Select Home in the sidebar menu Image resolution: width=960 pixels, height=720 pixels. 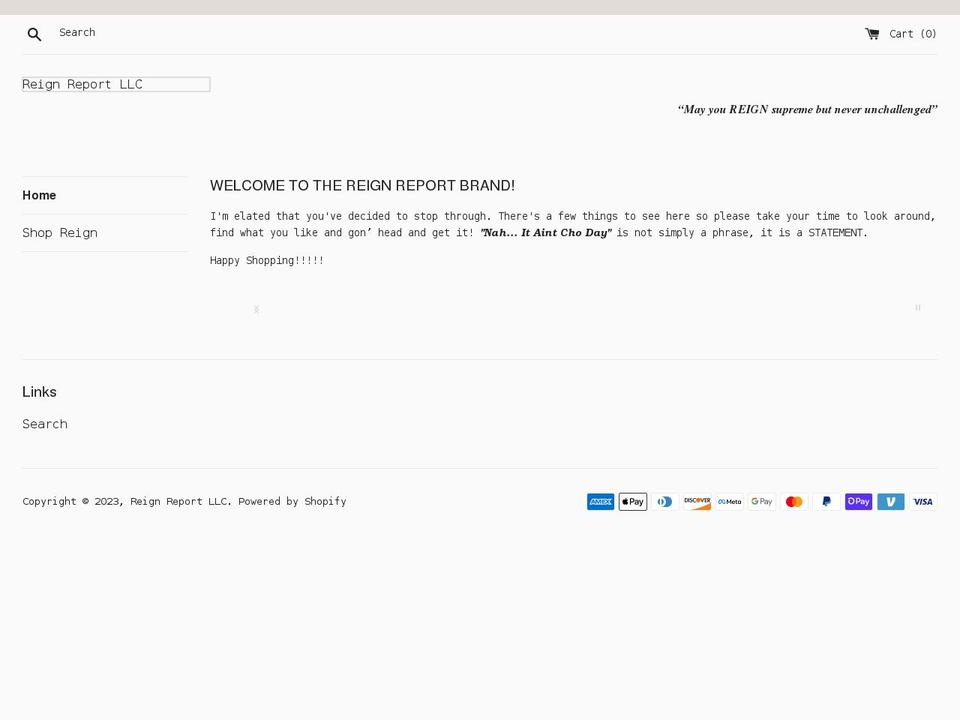pos(39,195)
